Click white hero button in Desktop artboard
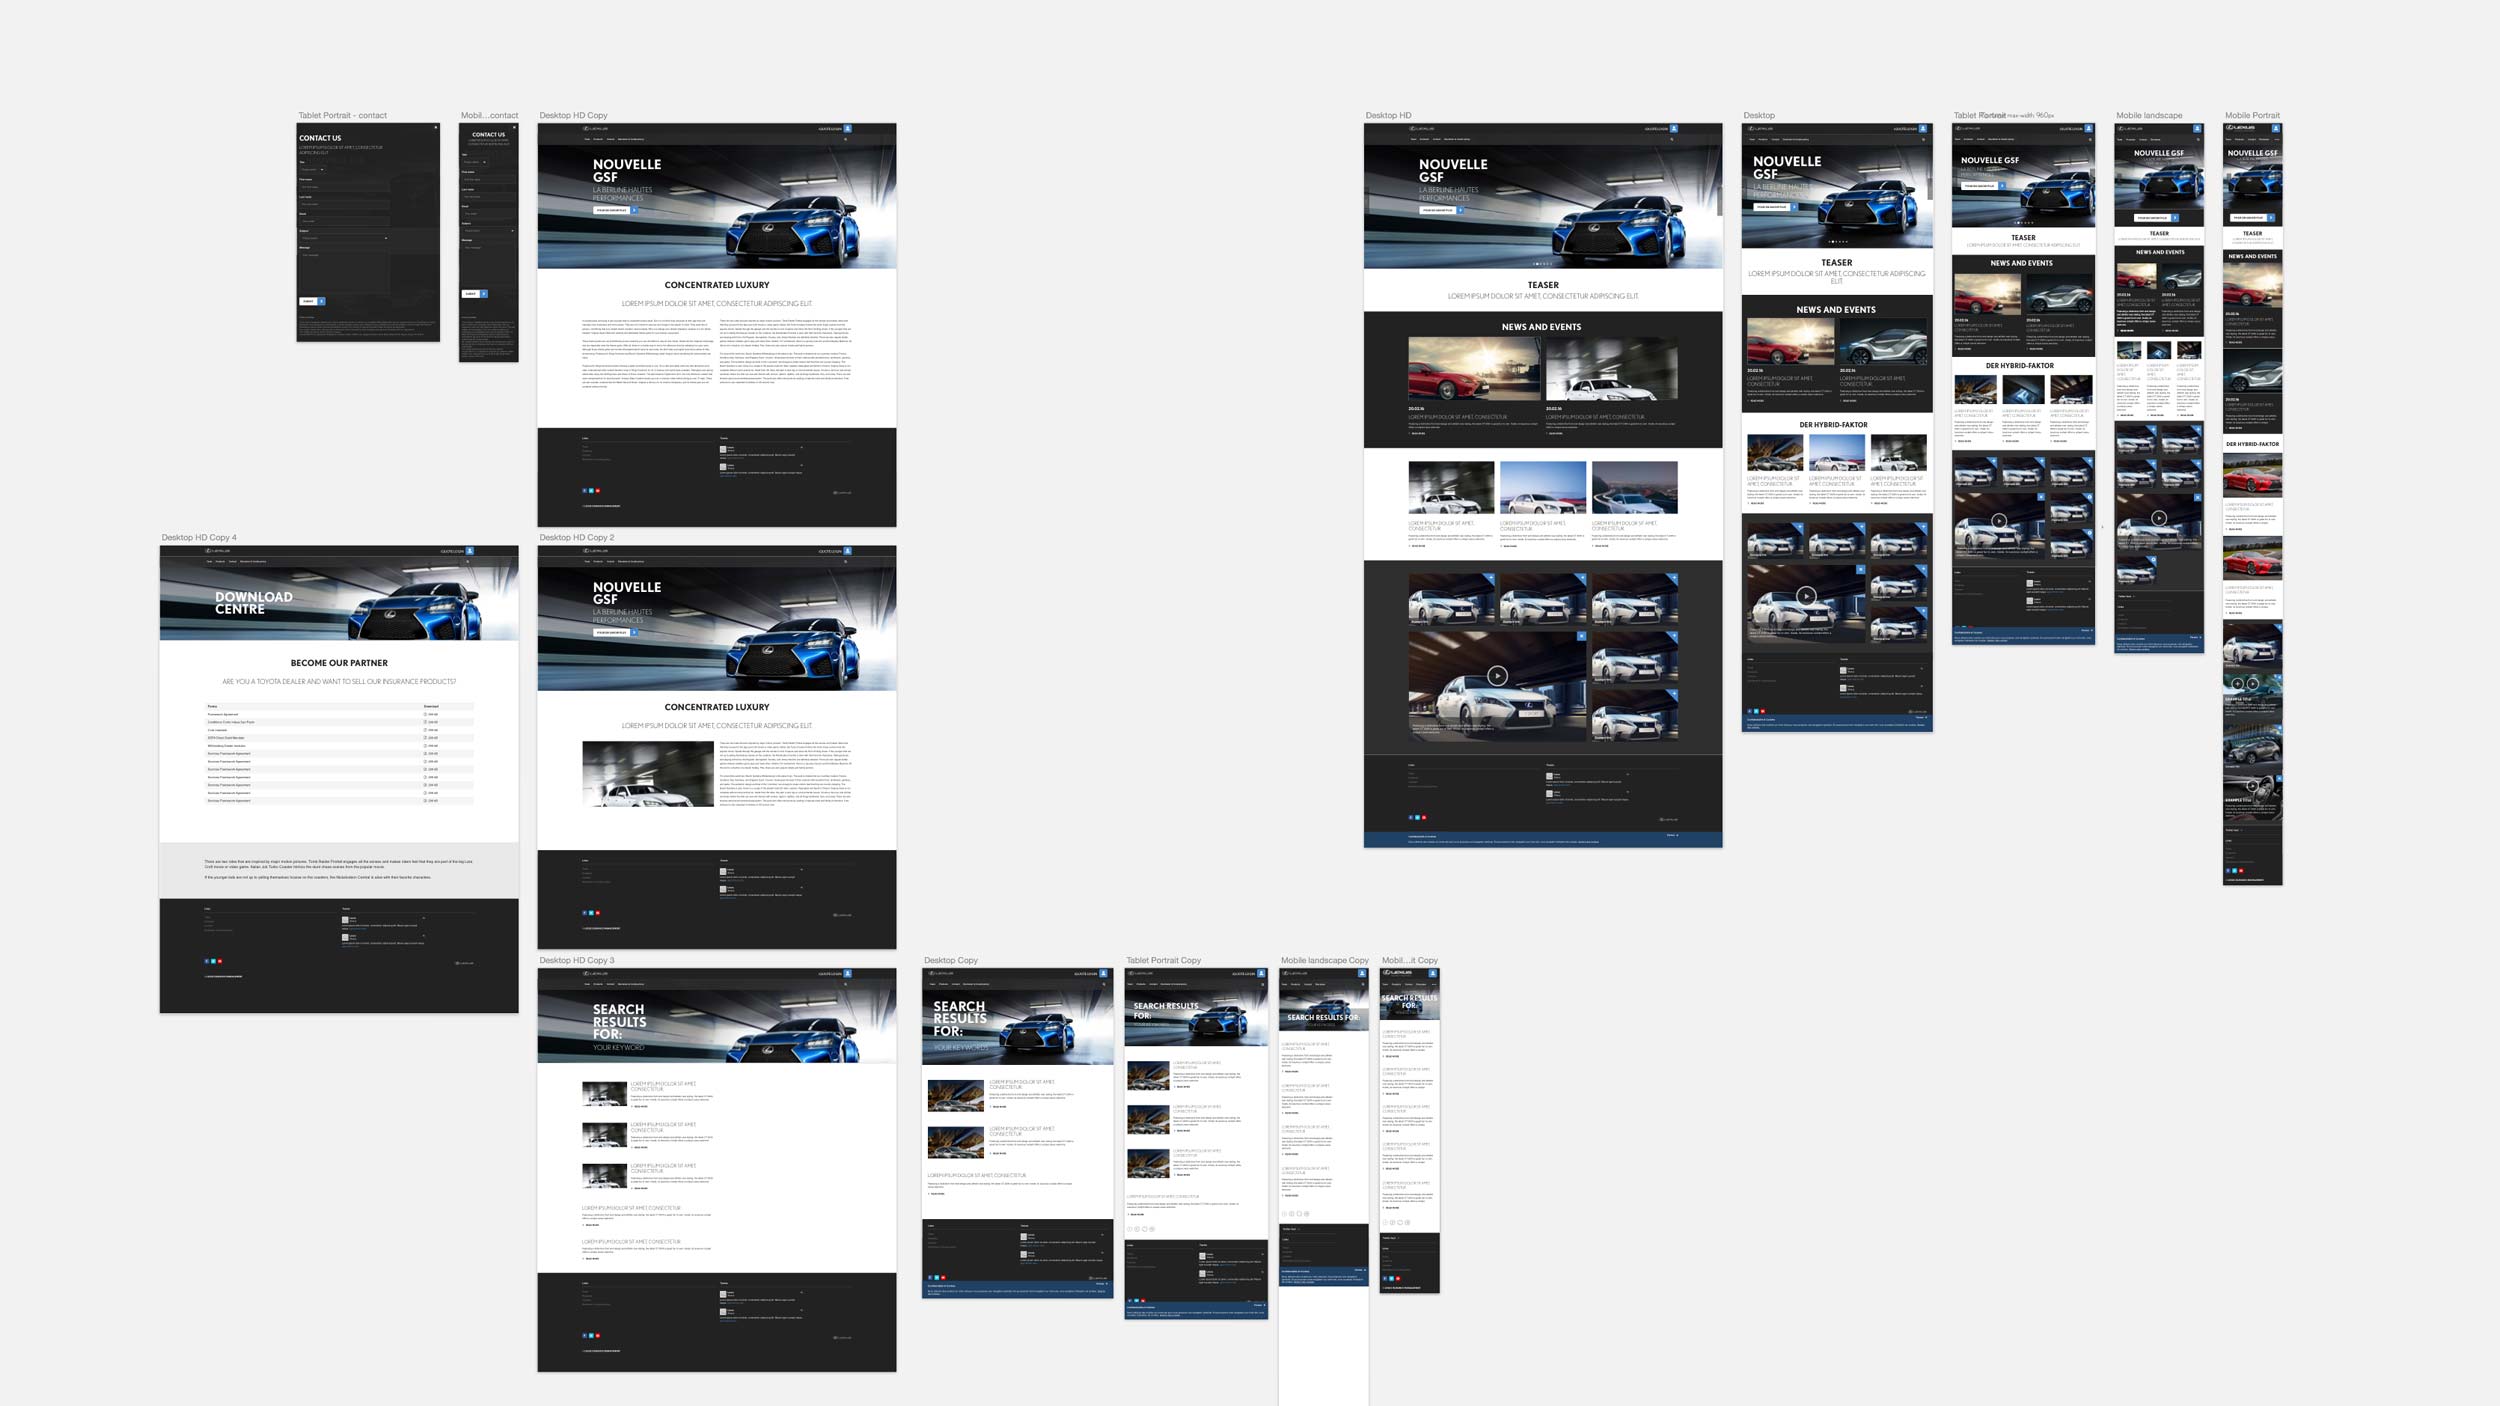2500x1406 pixels. coord(1771,207)
